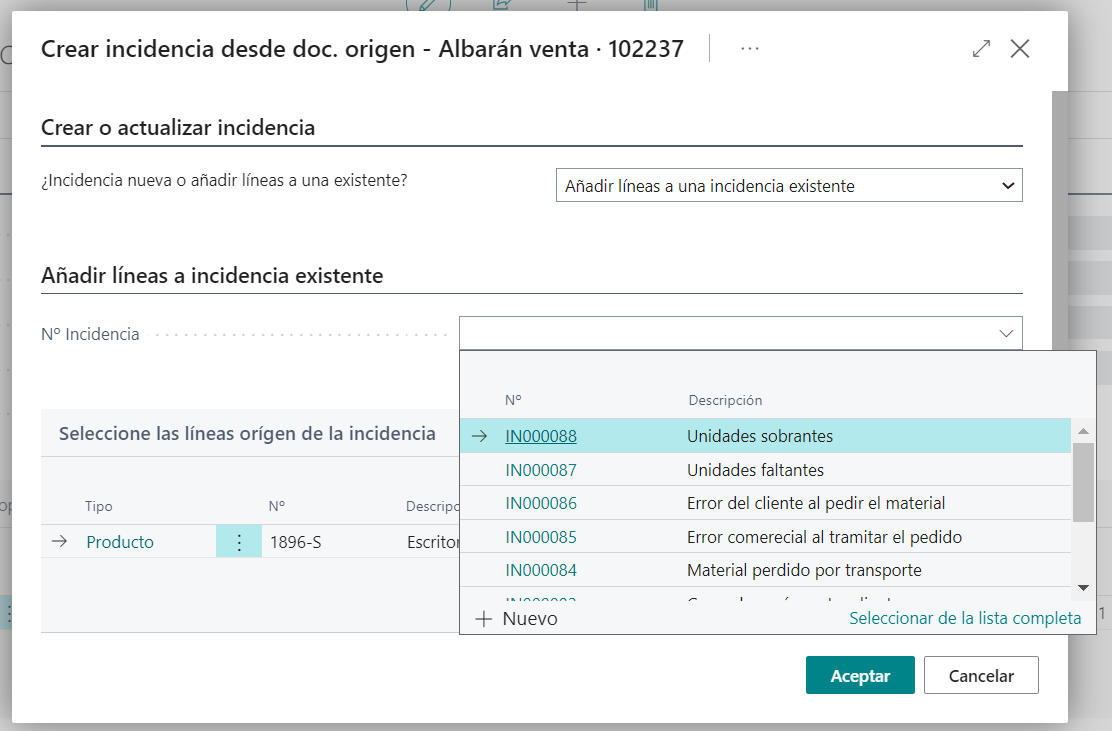The image size is (1112, 731).
Task: Collapse the Nº Incidencia lookup chevron
Action: [x=1006, y=334]
